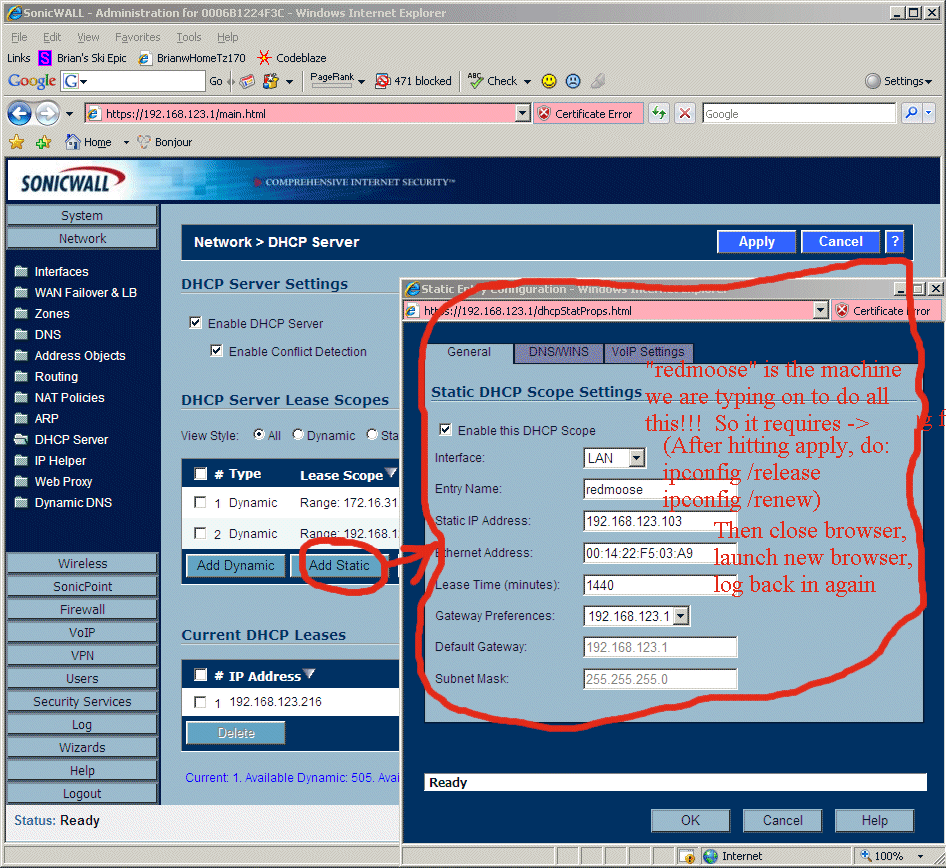The width and height of the screenshot is (946, 868).
Task: Click the Add Dynamic button
Action: [x=235, y=565]
